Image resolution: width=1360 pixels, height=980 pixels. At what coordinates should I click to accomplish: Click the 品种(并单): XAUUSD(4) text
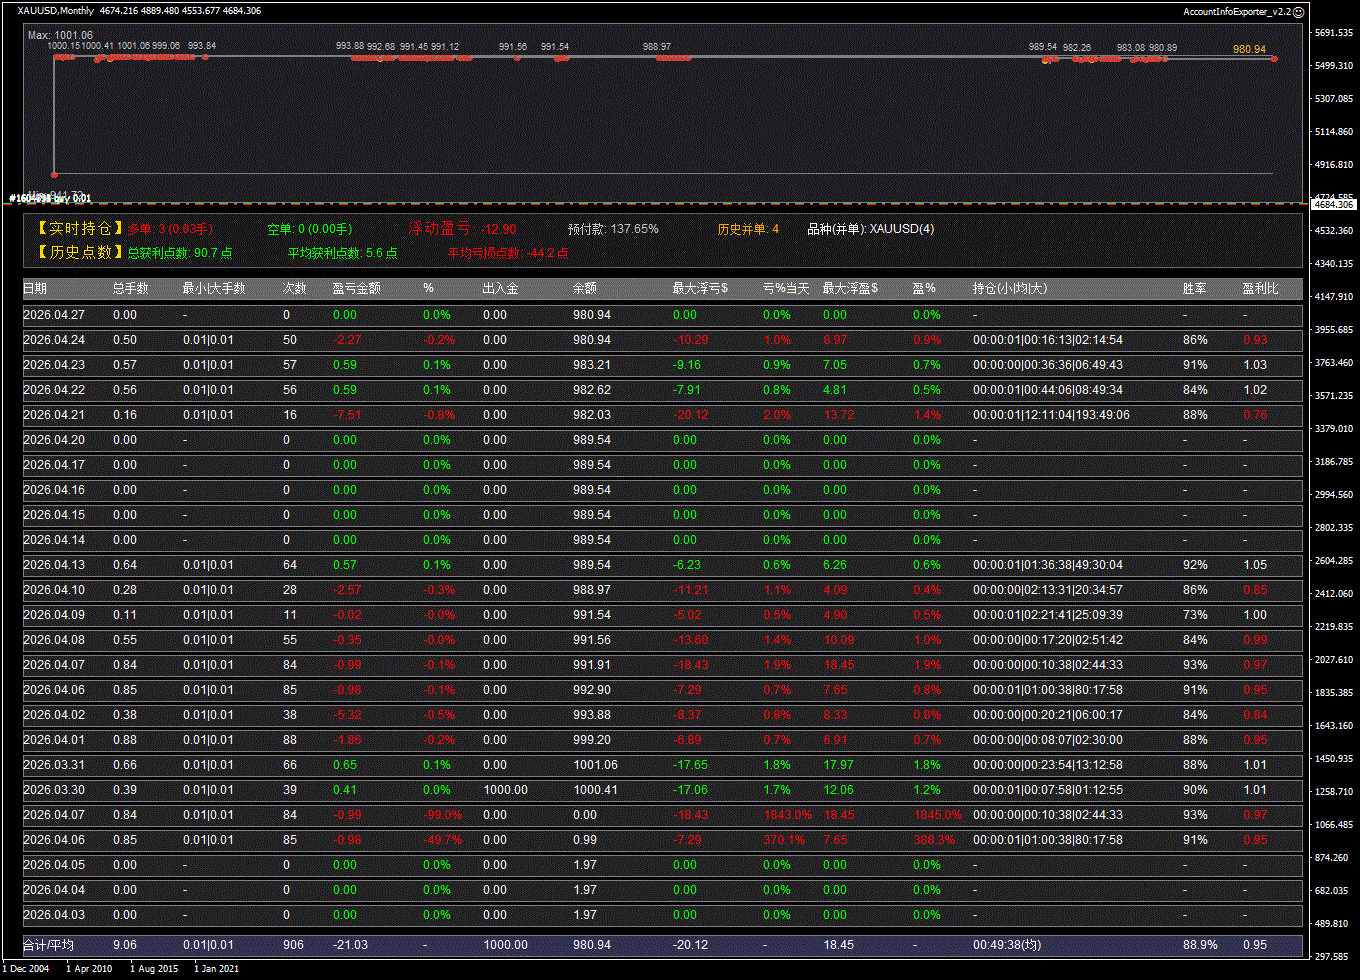coord(870,229)
